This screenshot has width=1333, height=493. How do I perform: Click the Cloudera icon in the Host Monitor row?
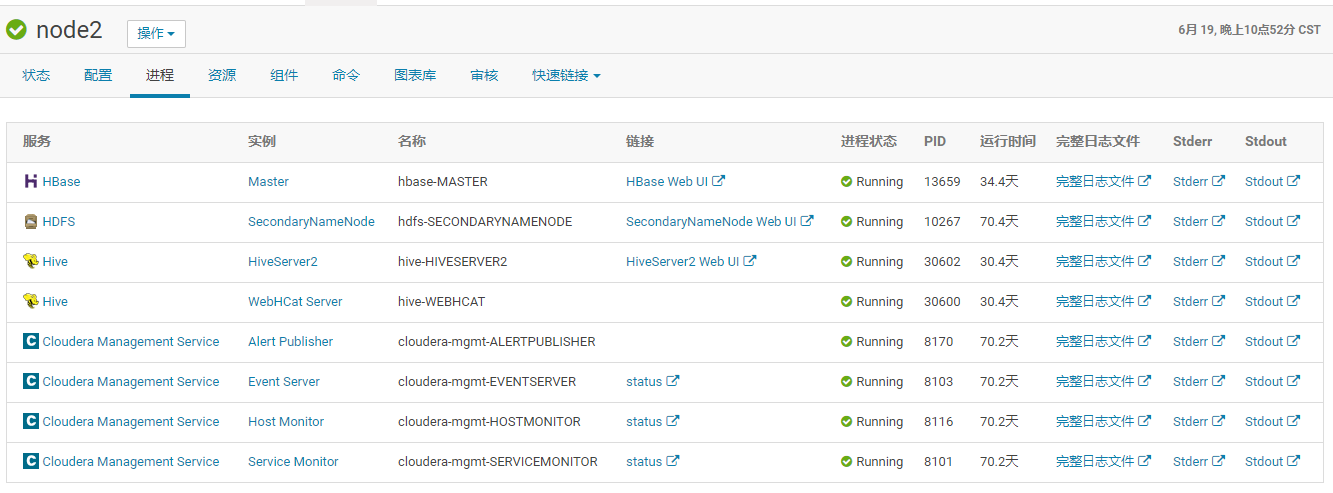[x=30, y=422]
